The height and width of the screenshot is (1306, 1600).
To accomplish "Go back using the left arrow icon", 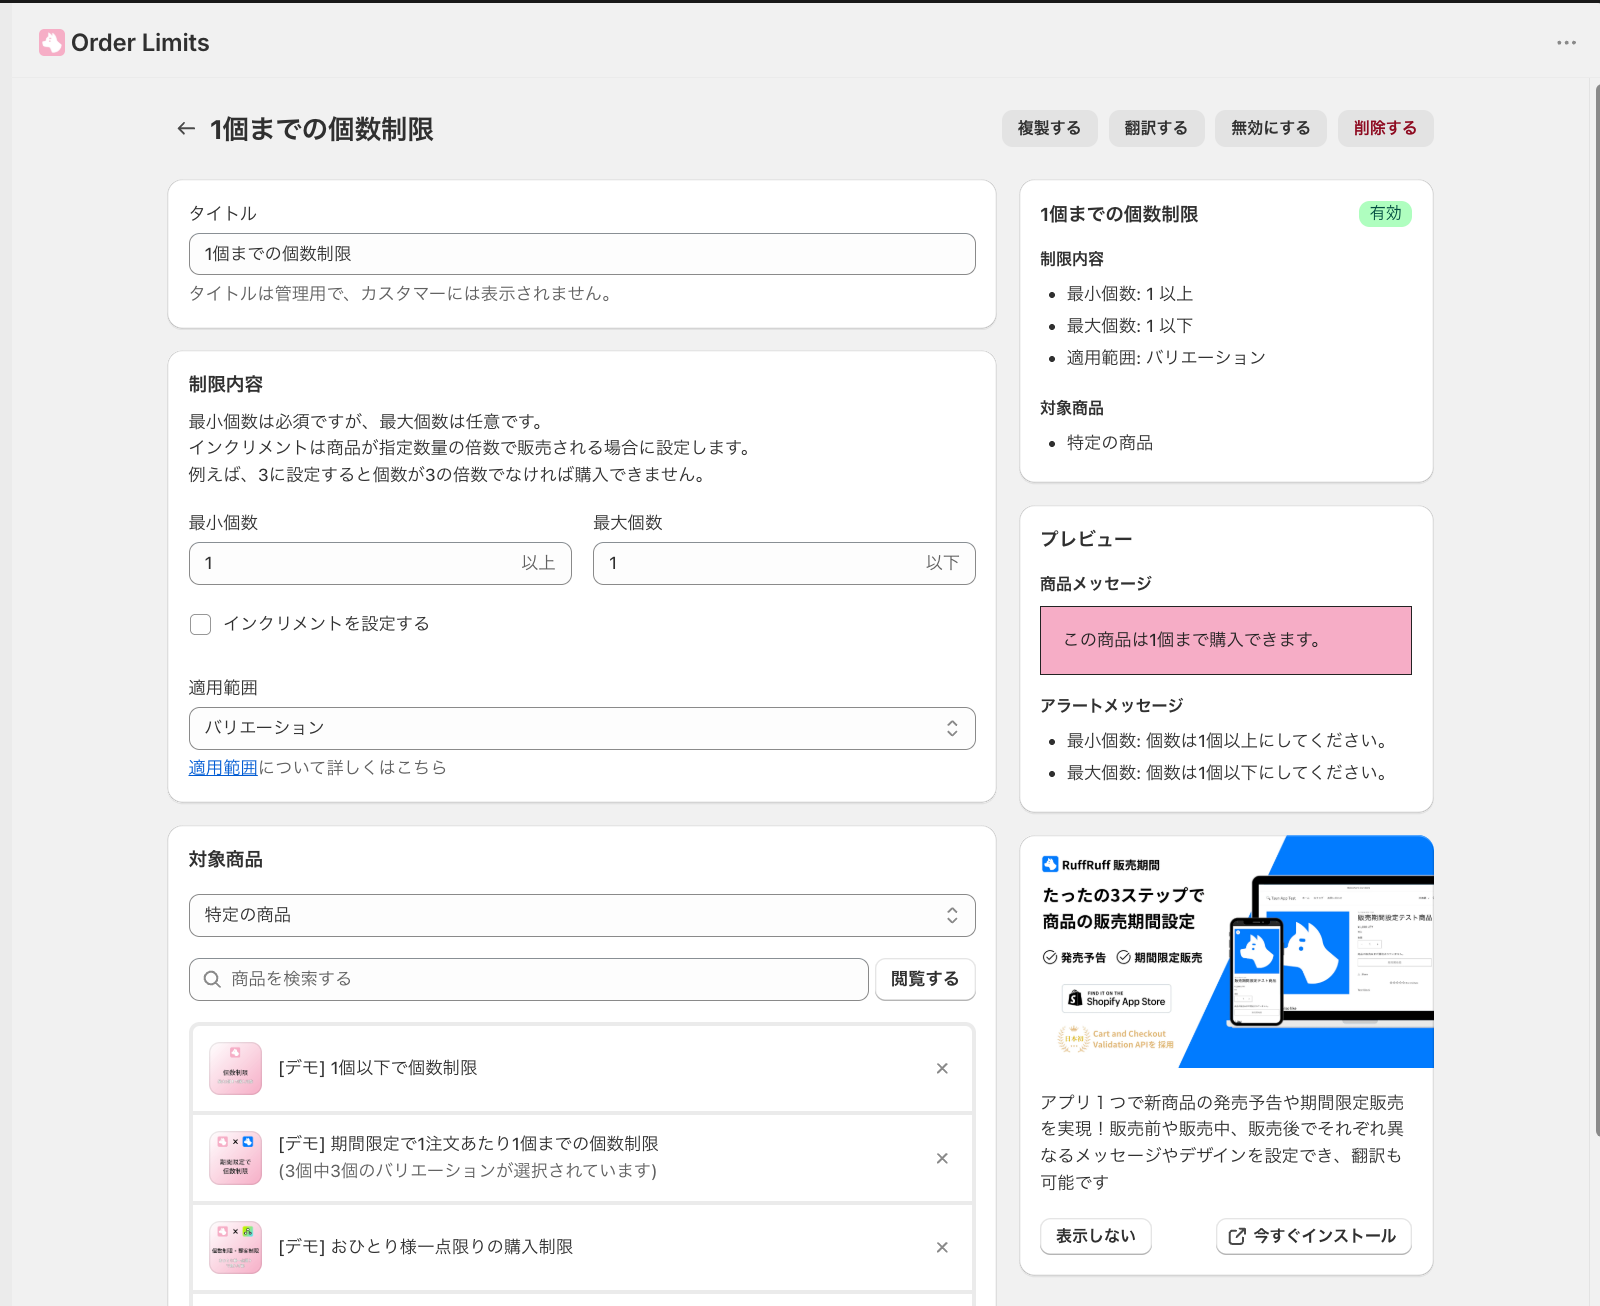I will tap(186, 128).
